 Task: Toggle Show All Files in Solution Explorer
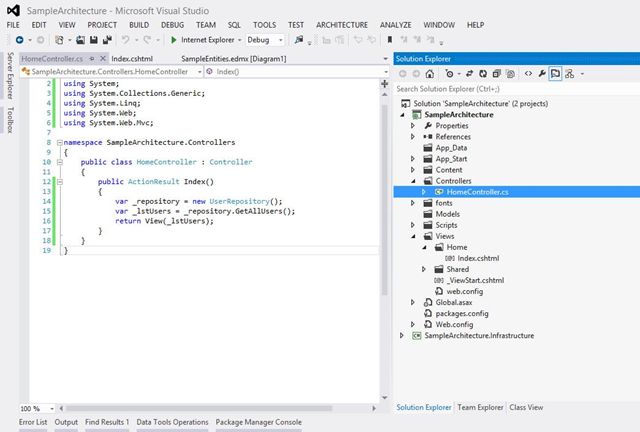click(512, 73)
